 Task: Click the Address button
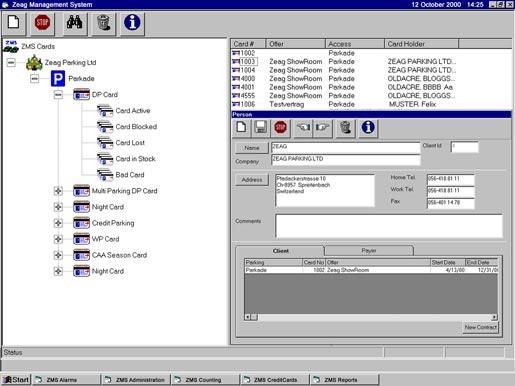pyautogui.click(x=252, y=180)
